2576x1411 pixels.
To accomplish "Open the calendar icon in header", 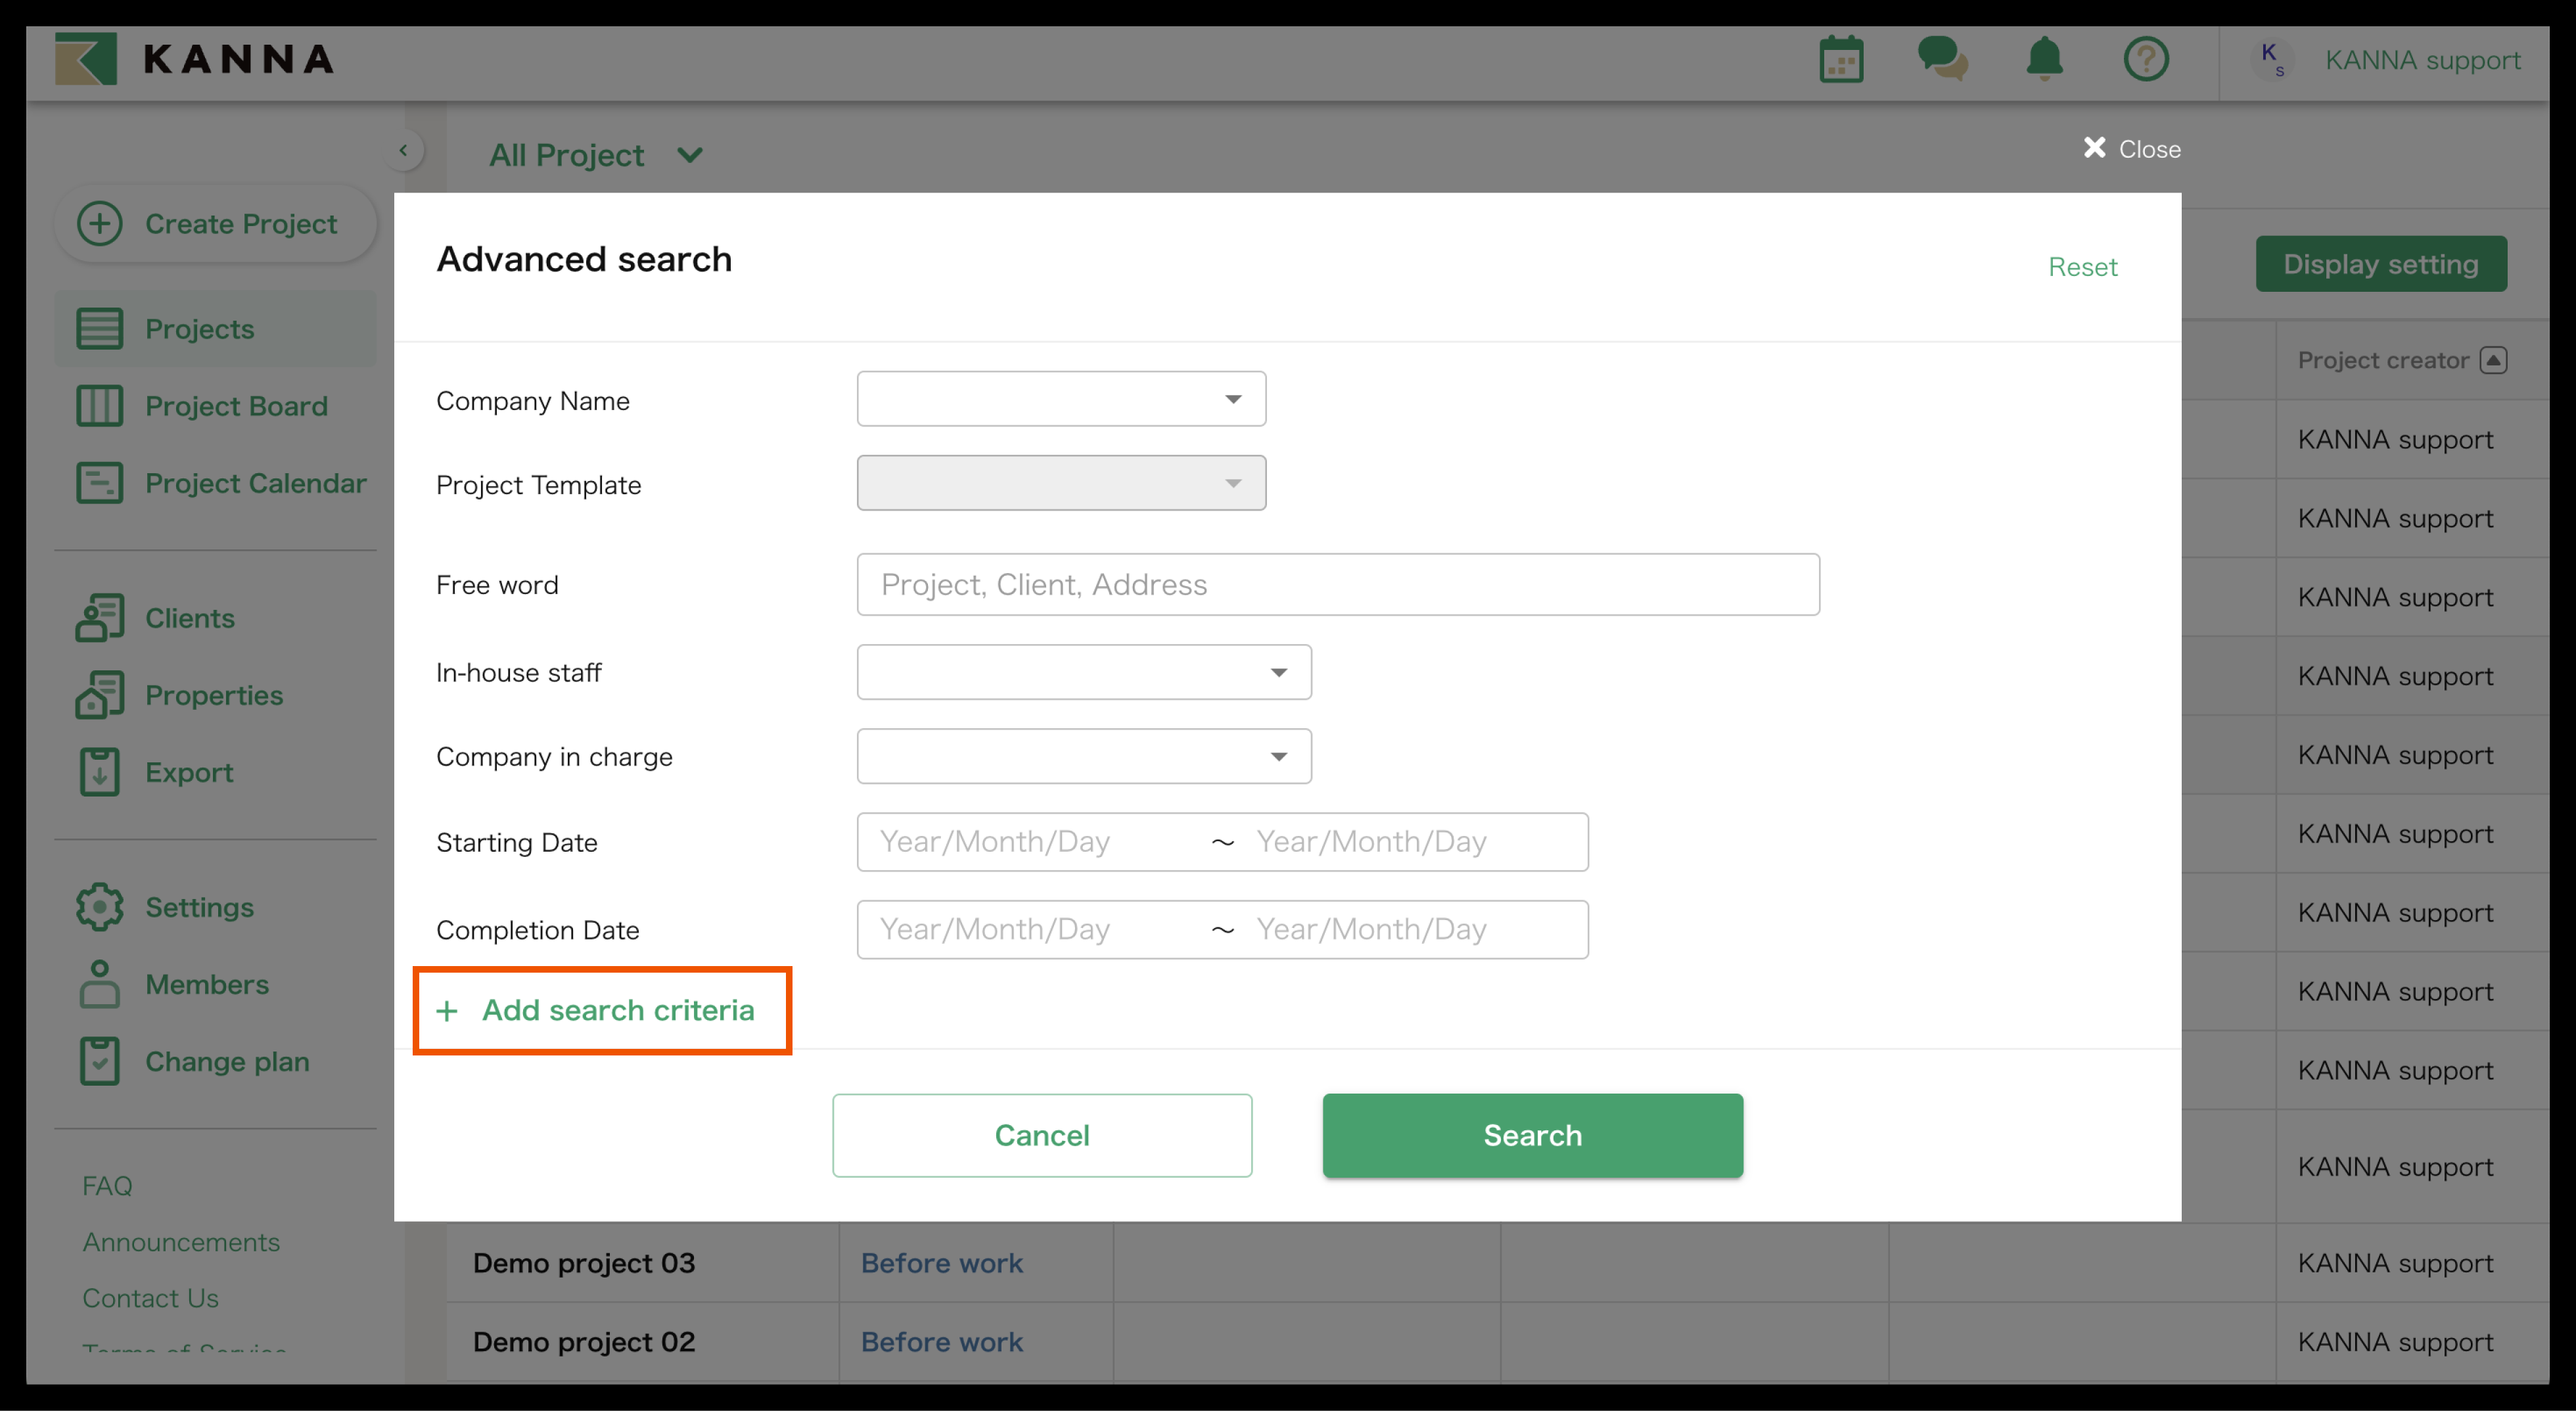I will point(1840,60).
